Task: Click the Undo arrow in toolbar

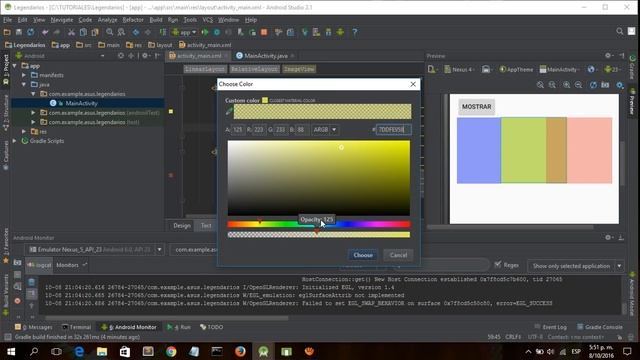Action: pyautogui.click(x=45, y=32)
